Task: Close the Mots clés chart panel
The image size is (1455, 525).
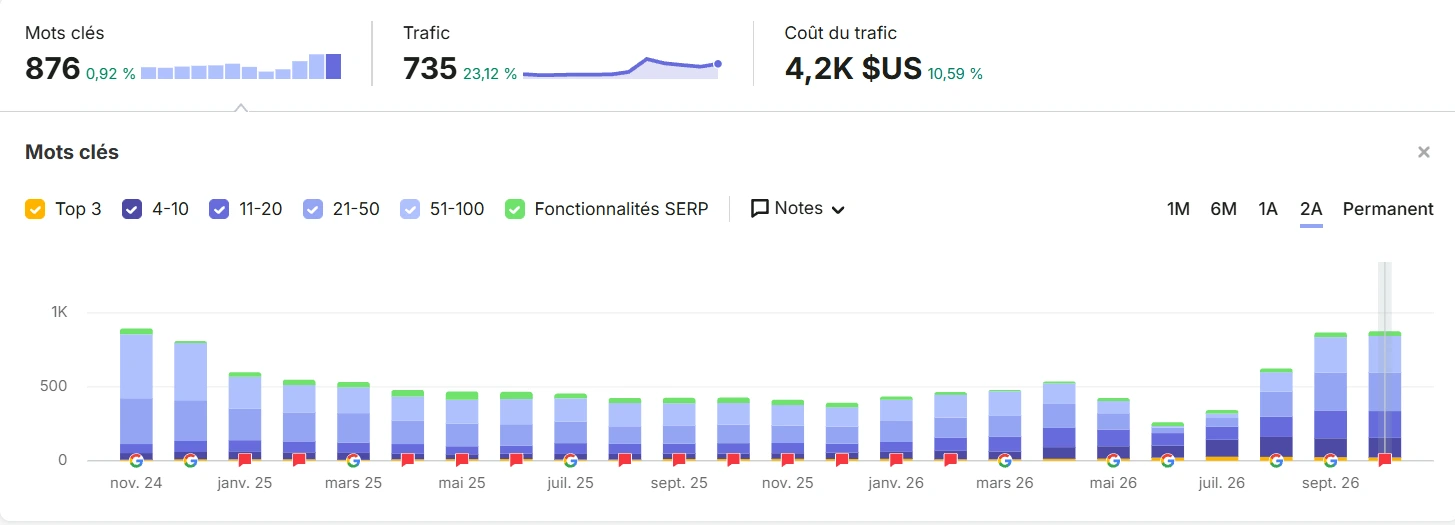Action: (x=1424, y=153)
